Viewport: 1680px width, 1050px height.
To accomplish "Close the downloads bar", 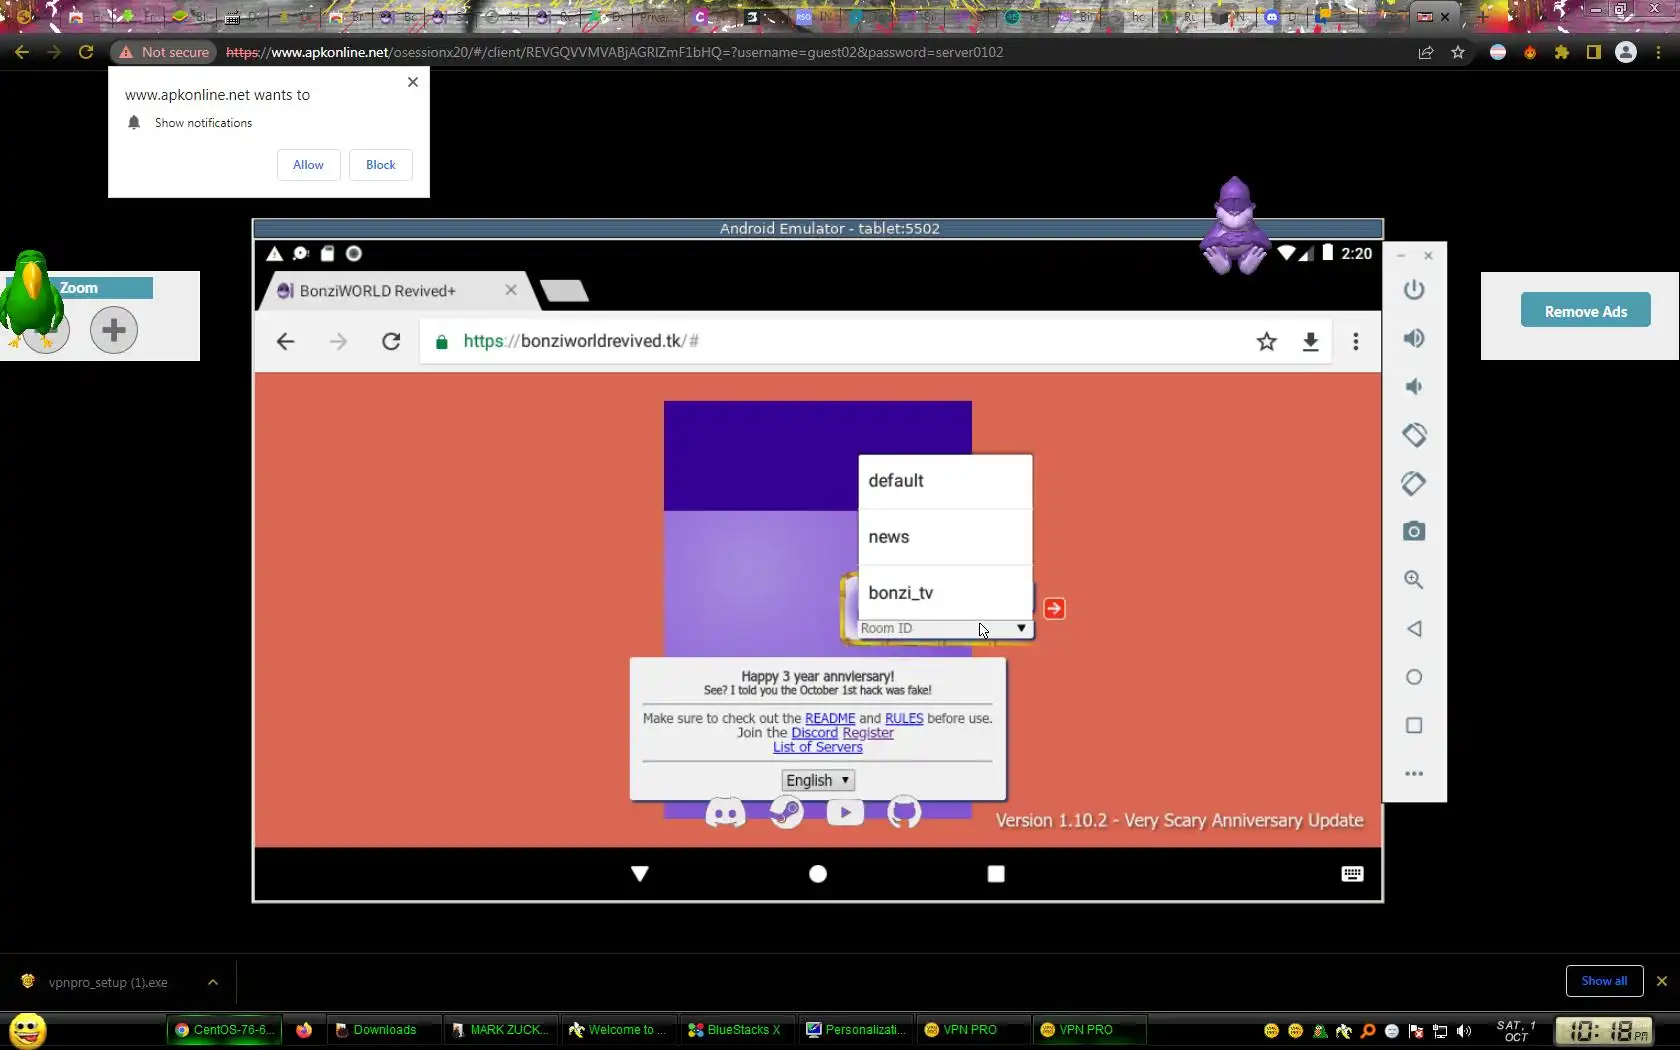I will click(1662, 981).
